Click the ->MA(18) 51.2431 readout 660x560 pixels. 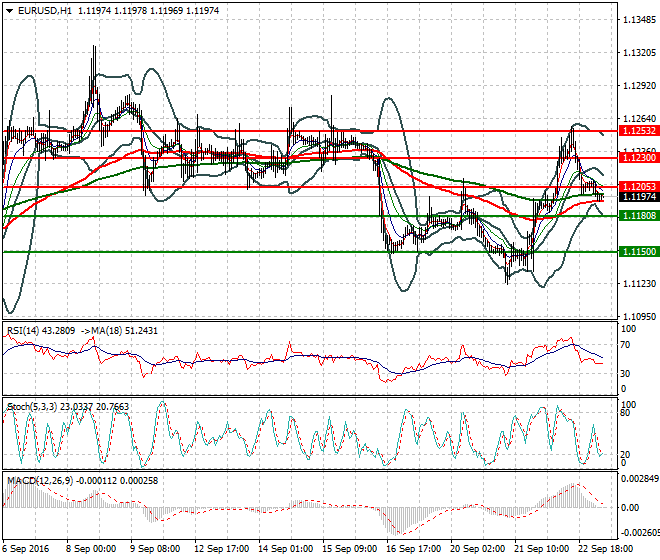pyautogui.click(x=119, y=331)
